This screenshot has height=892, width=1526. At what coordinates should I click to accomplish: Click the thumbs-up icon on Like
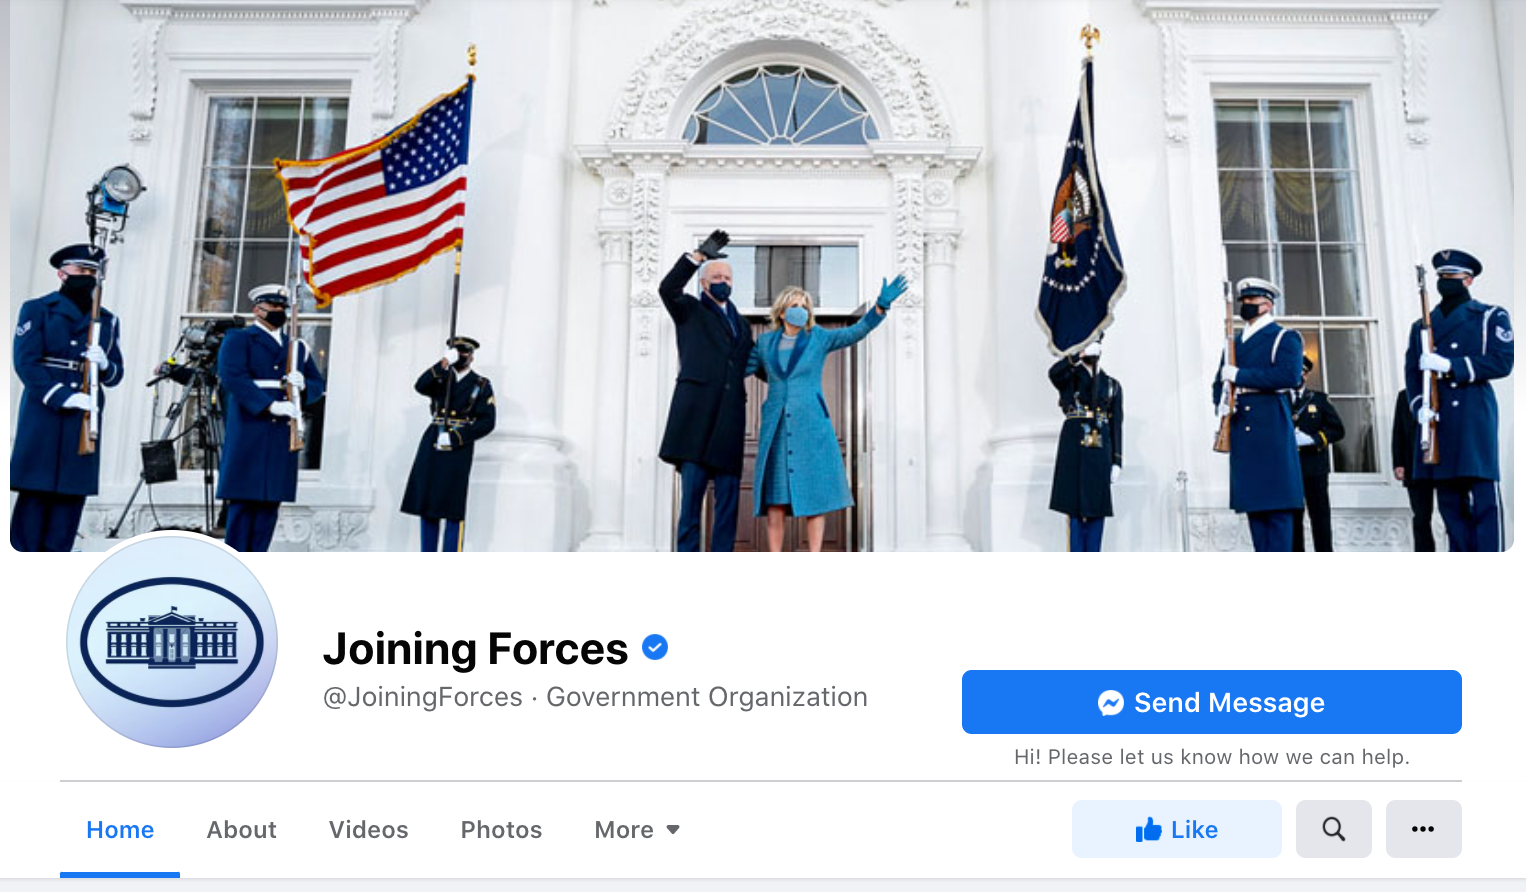(x=1148, y=829)
